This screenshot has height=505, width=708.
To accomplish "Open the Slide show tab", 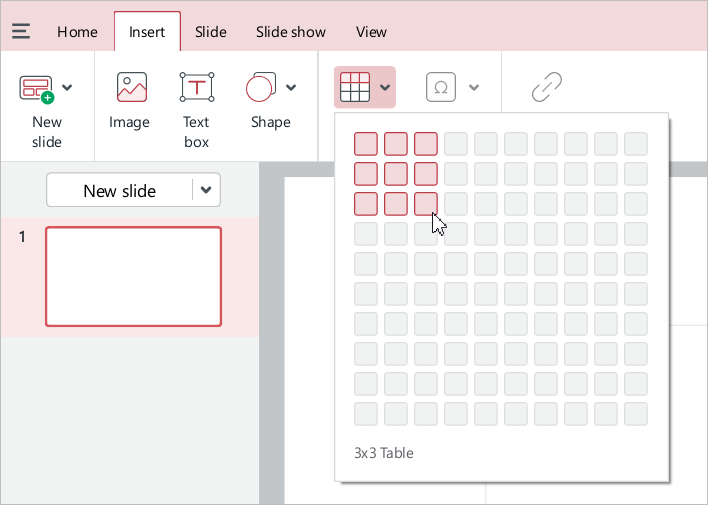I will point(290,32).
